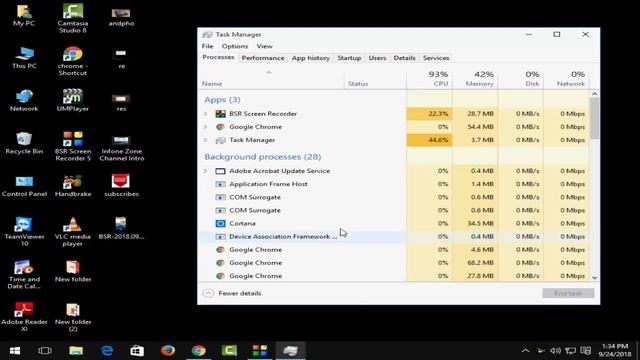Switch to the Startup tab

pyautogui.click(x=349, y=58)
